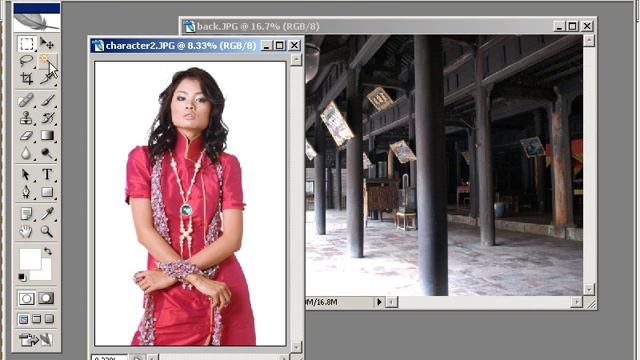Select the Hand tool
640x360 pixels.
[26, 231]
